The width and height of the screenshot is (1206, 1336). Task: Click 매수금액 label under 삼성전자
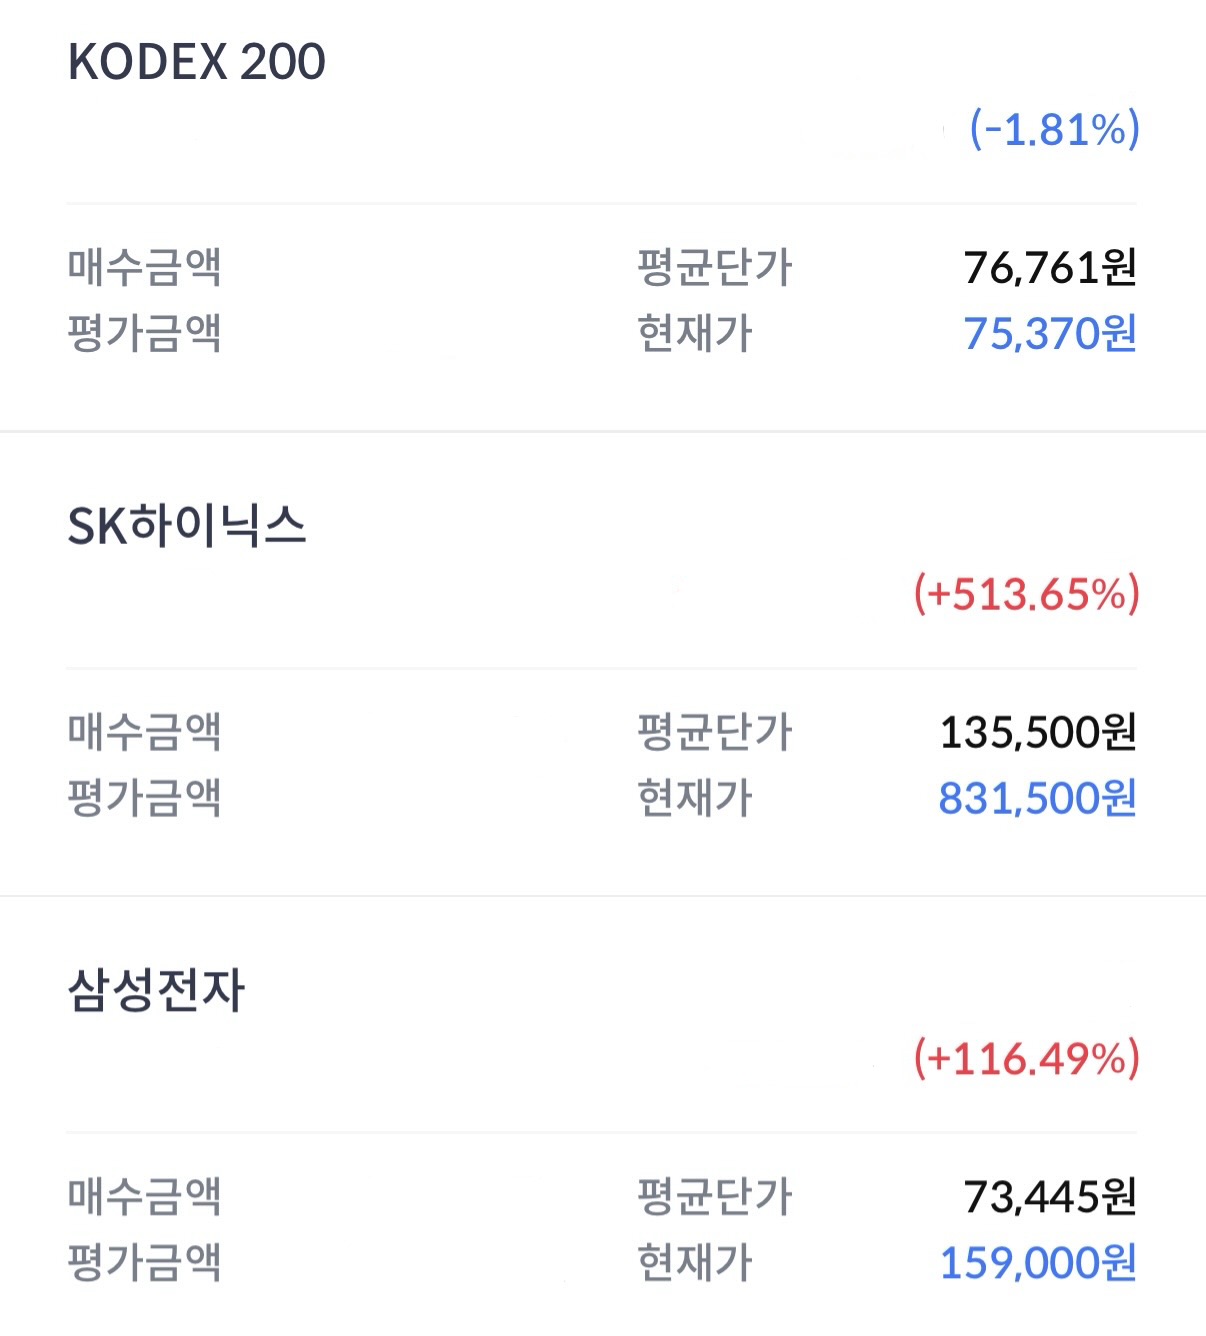[x=145, y=1196]
